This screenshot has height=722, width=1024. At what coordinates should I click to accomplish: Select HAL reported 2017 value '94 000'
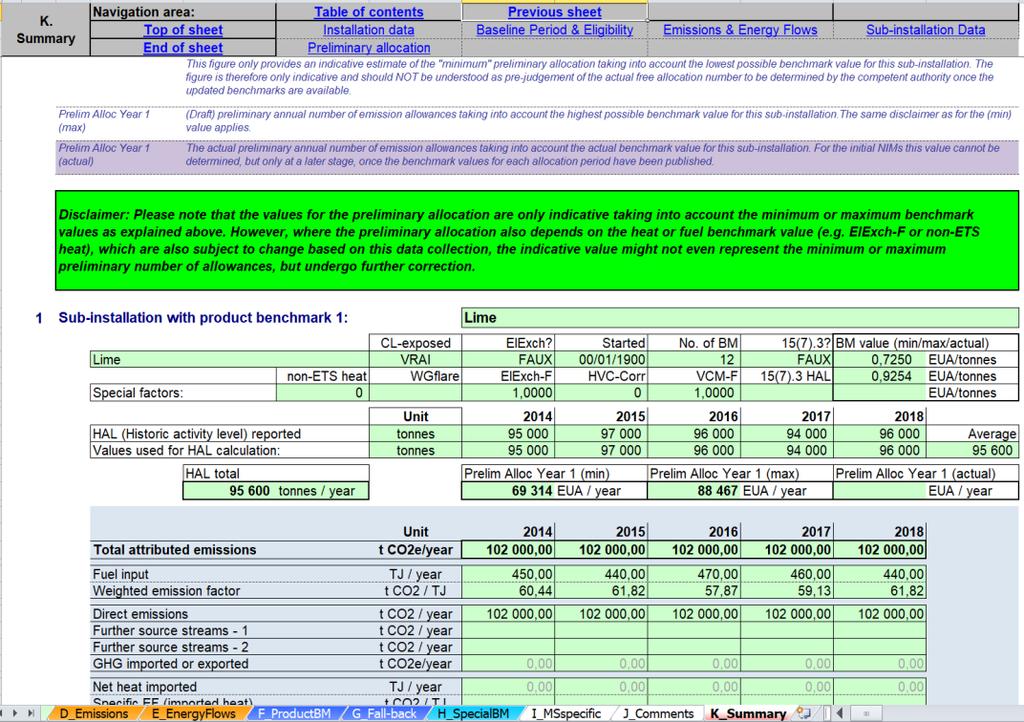pos(786,433)
